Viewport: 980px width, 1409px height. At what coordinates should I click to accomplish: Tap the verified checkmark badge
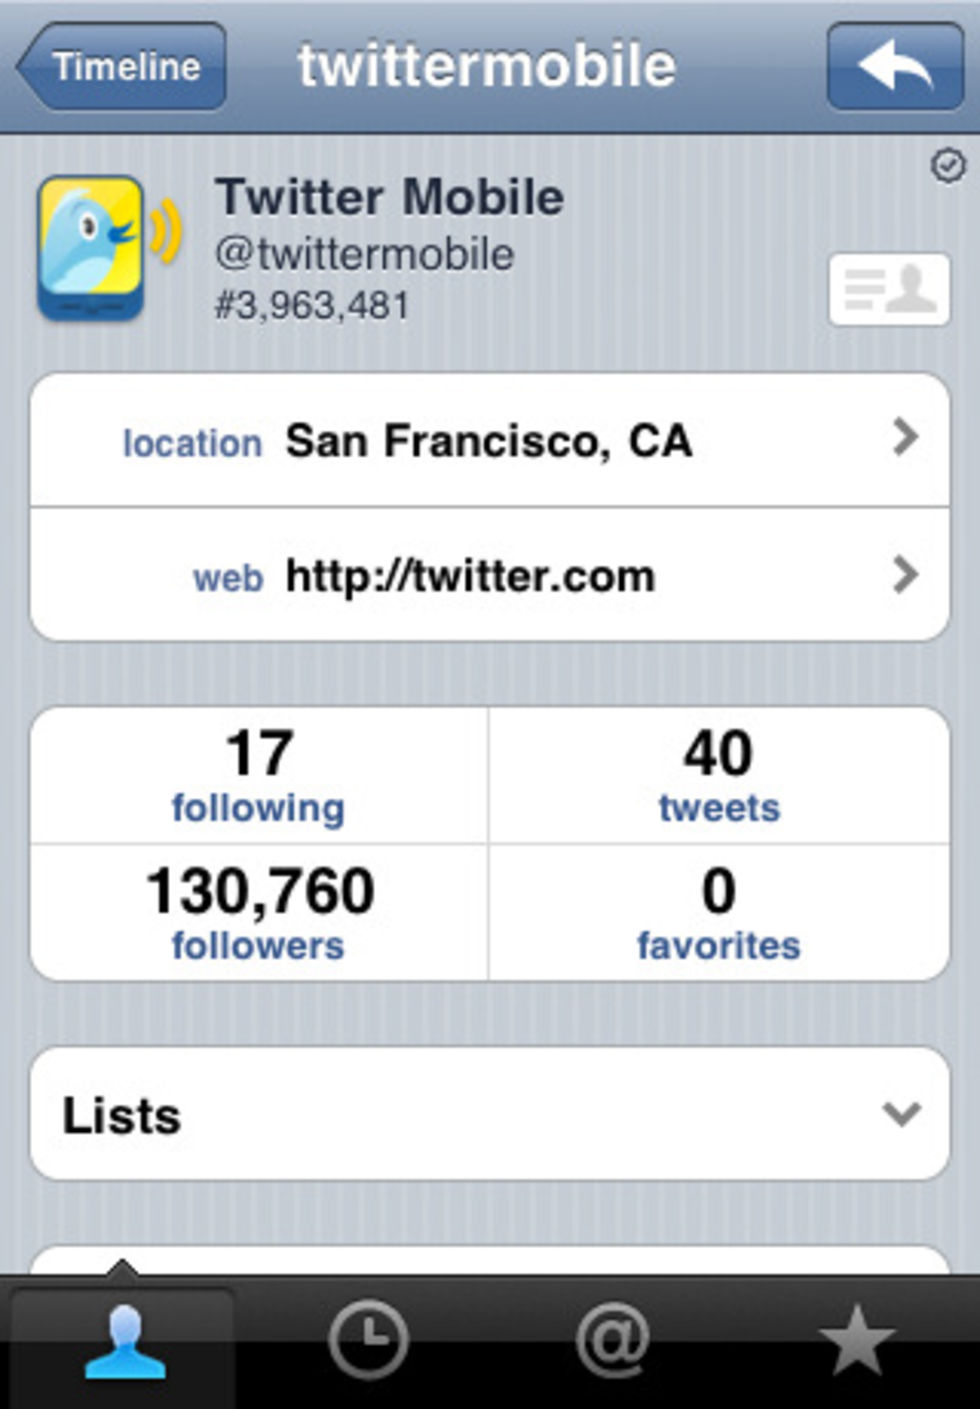click(x=947, y=165)
